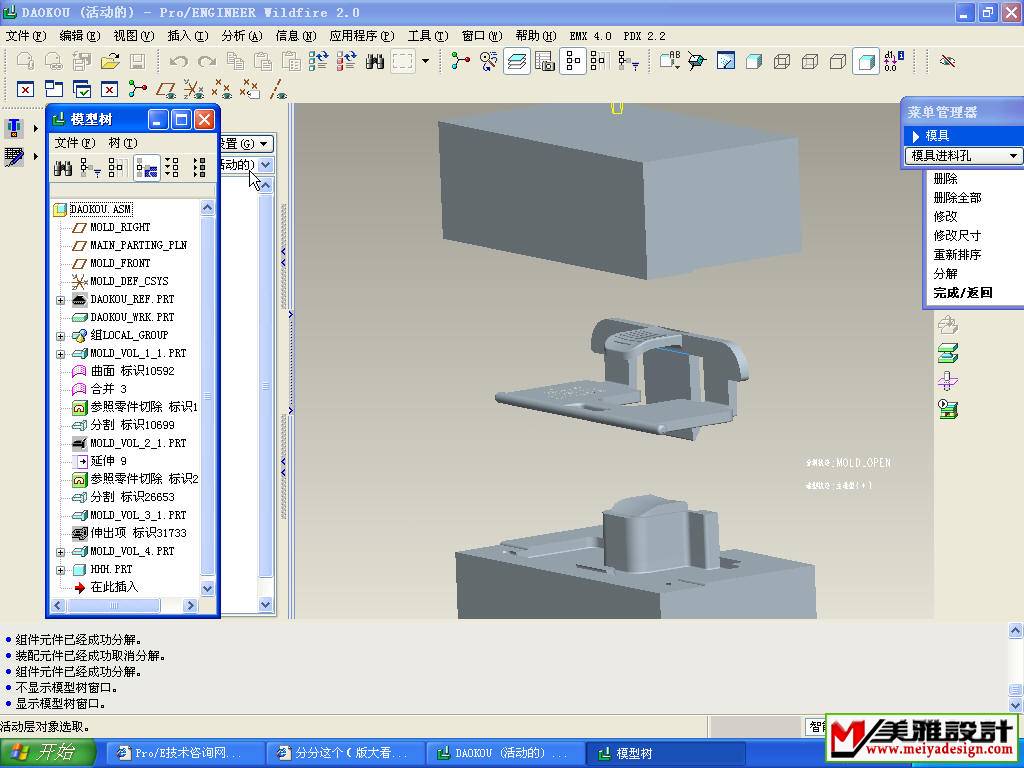Open the 视图 menu
Viewport: 1024px width, 768px height.
[x=134, y=36]
